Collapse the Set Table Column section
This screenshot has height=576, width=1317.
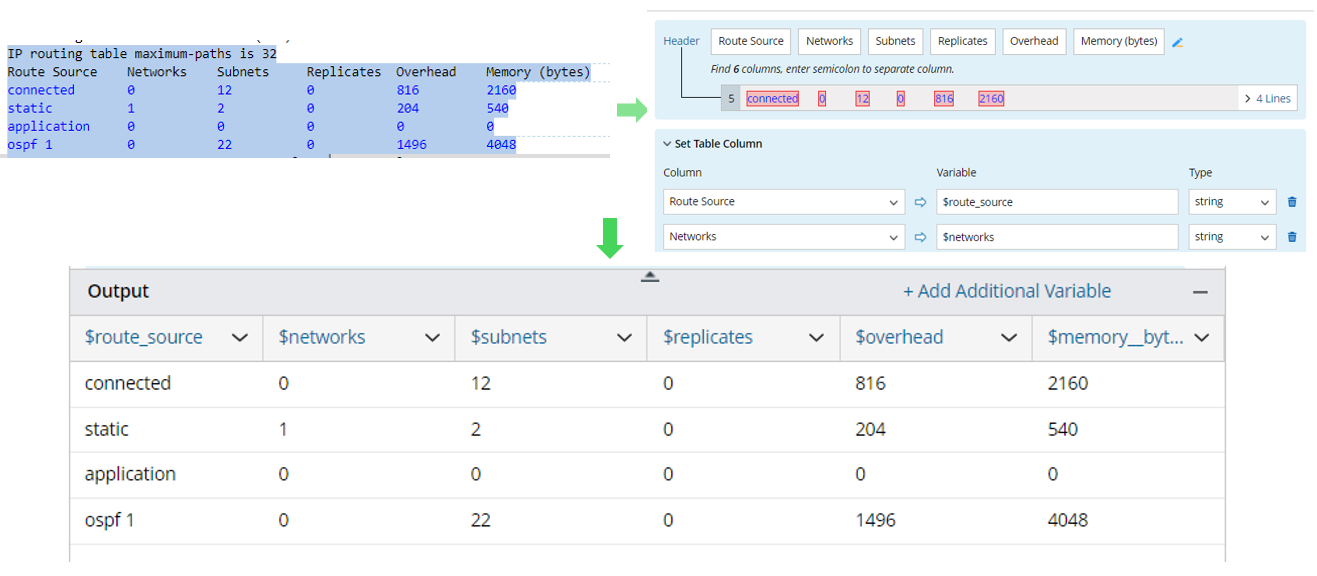click(668, 144)
